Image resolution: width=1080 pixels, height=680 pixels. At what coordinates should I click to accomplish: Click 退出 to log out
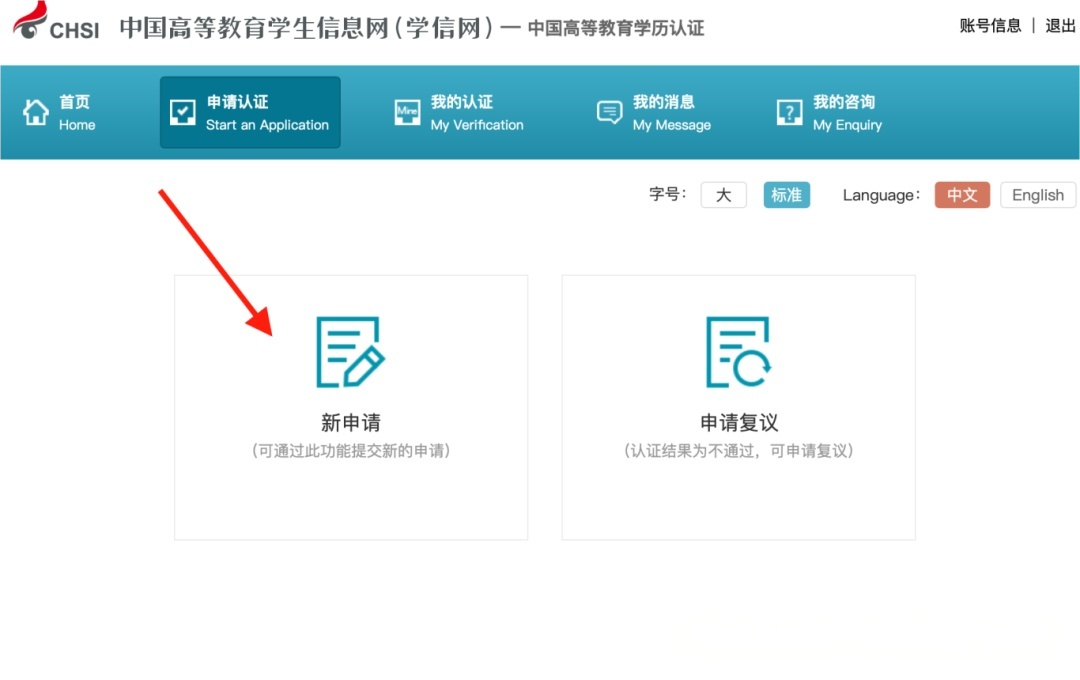point(1060,26)
